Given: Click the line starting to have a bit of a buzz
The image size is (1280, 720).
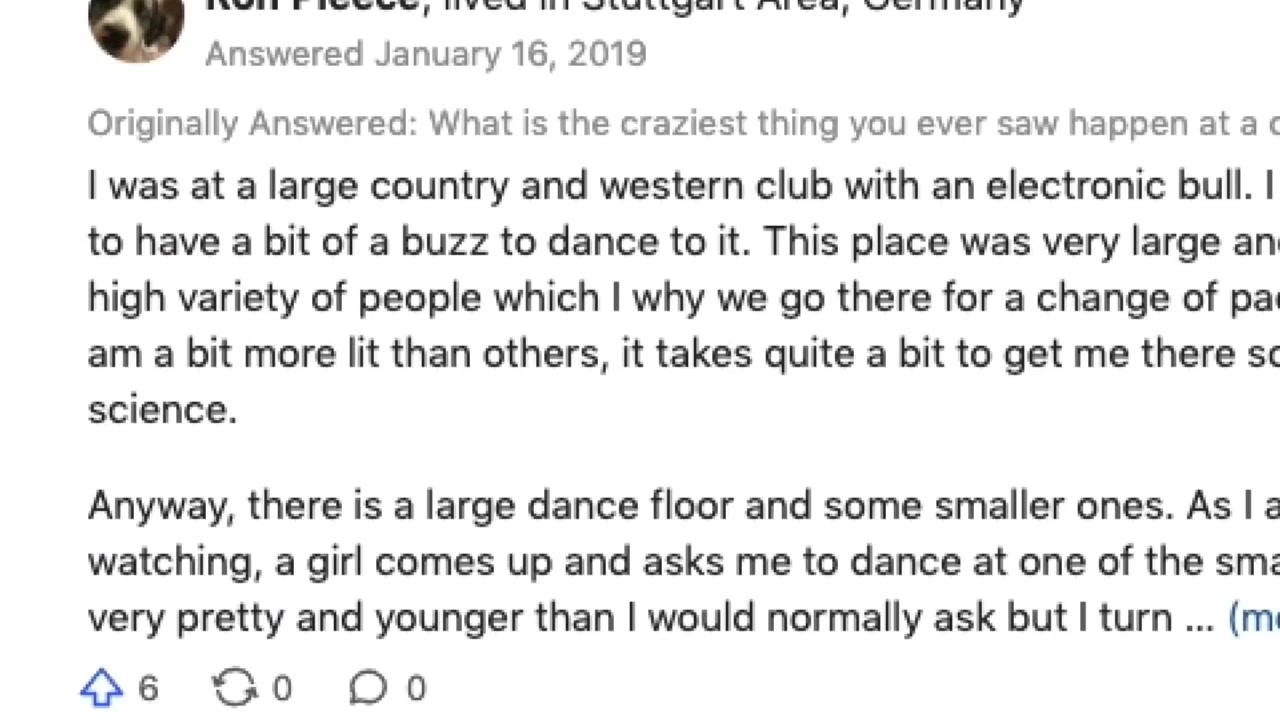Looking at the screenshot, I should pyautogui.click(x=683, y=242).
